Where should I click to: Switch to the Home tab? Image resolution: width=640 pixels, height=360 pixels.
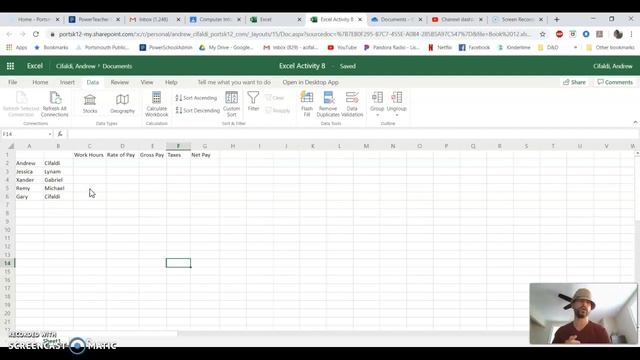(40, 82)
